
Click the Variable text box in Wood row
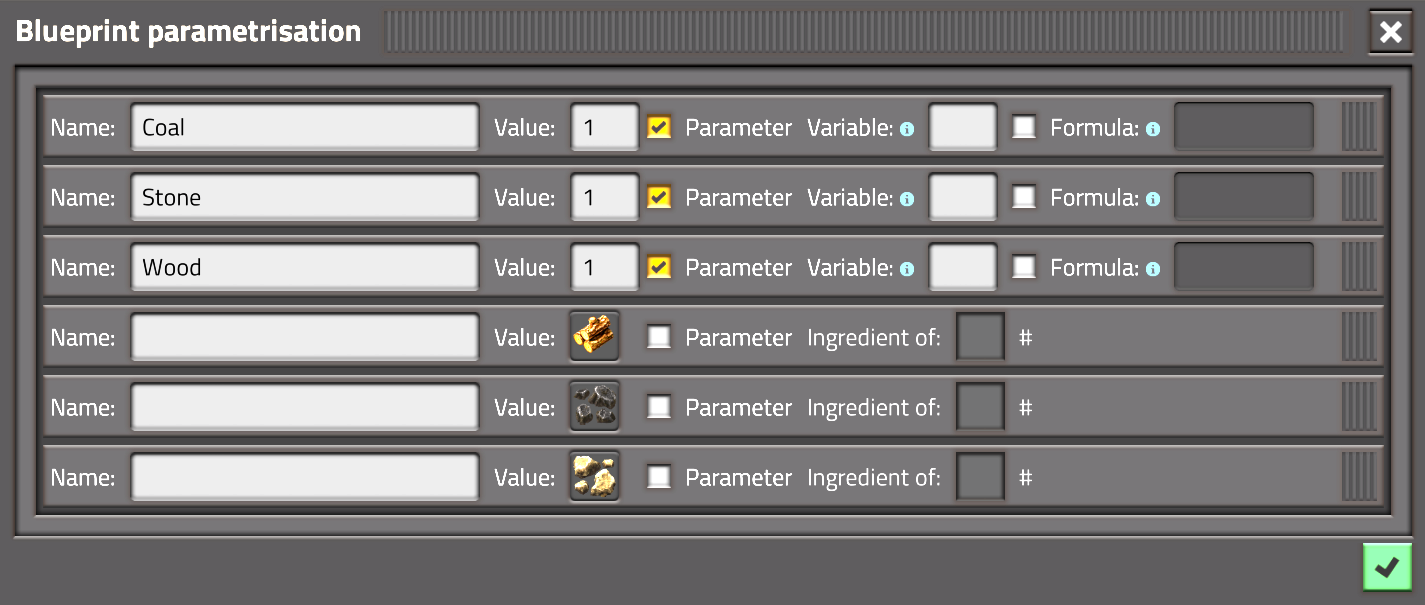(963, 267)
